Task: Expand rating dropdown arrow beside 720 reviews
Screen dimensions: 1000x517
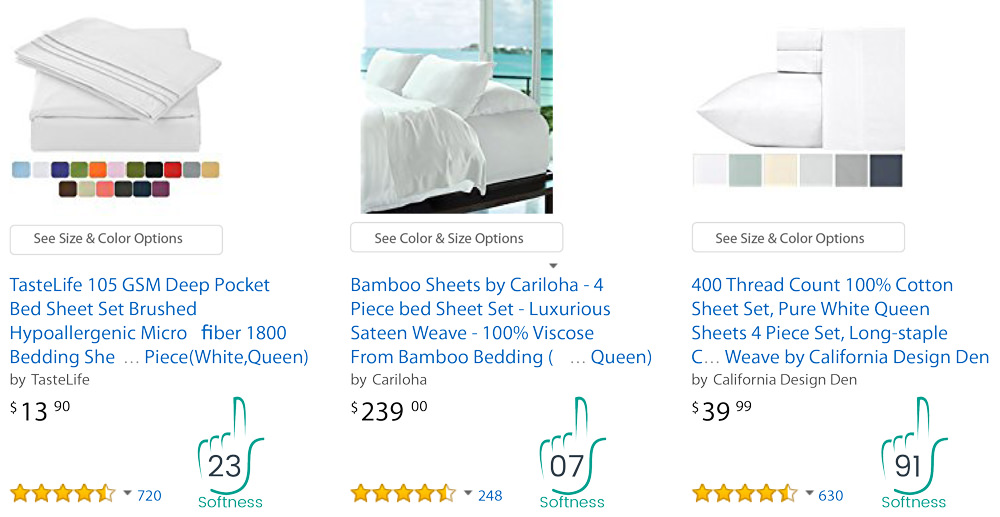Action: pyautogui.click(x=127, y=493)
